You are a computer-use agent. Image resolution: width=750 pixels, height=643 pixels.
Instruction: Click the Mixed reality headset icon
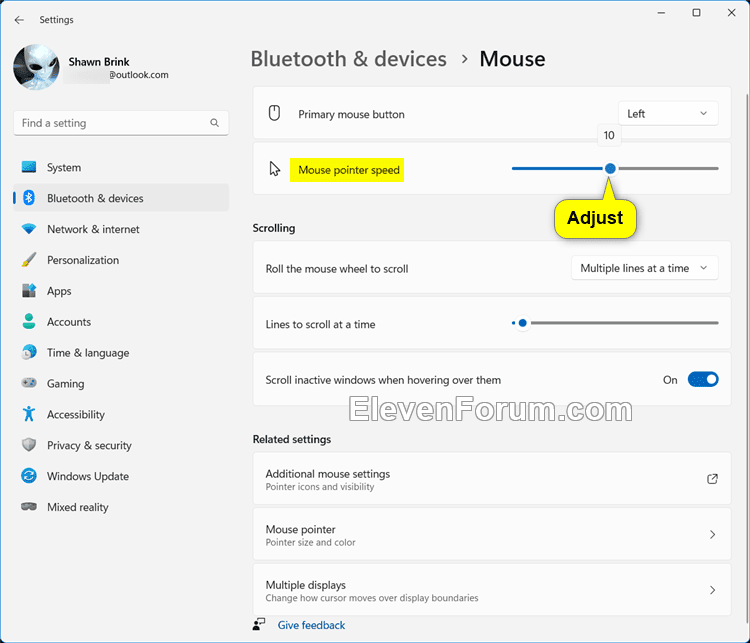[29, 506]
